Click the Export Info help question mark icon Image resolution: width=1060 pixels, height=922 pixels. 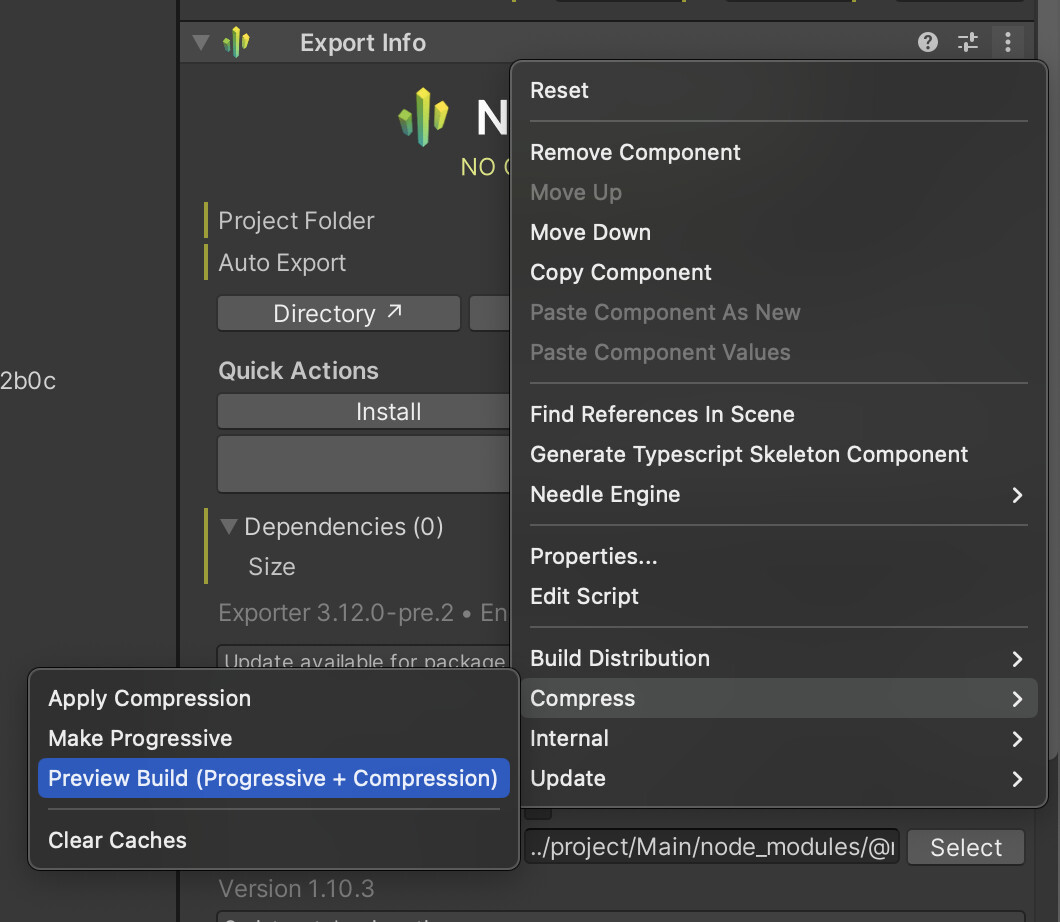(928, 42)
